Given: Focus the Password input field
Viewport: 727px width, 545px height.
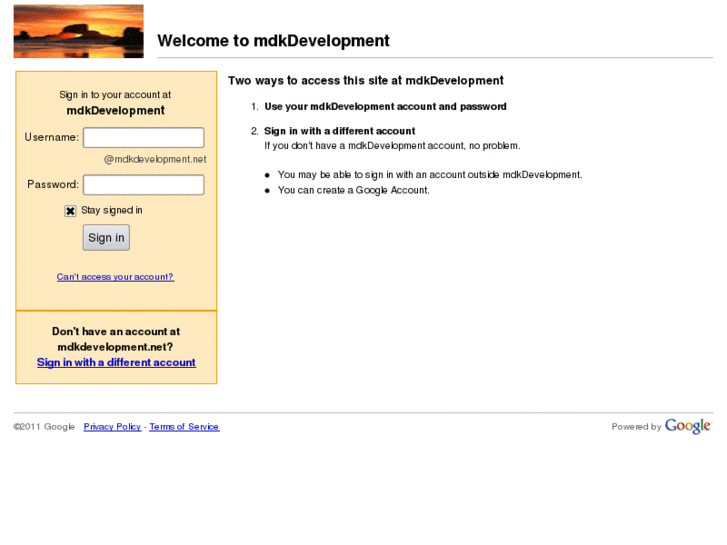Looking at the screenshot, I should pos(144,185).
